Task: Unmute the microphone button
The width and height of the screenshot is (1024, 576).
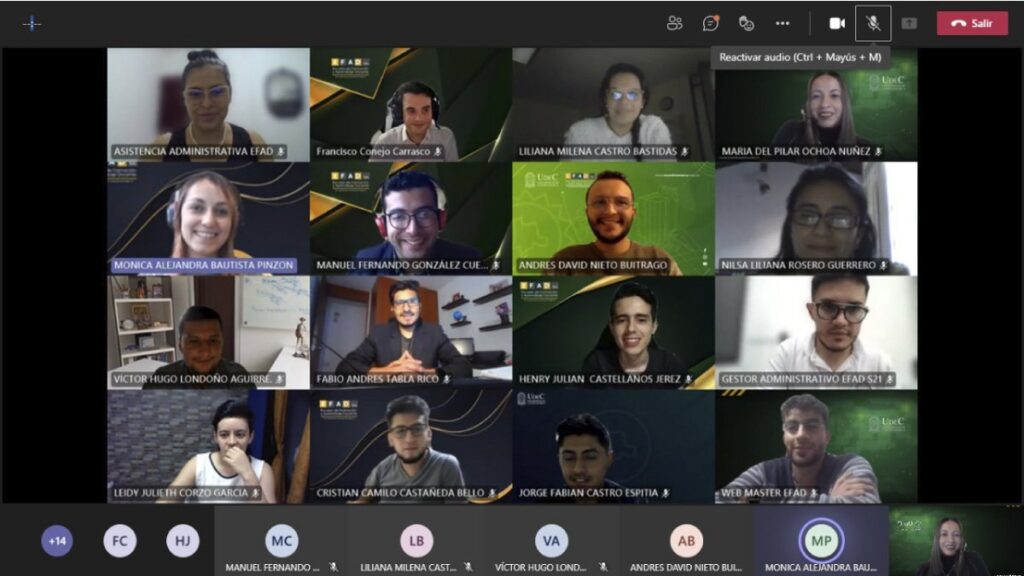Action: (x=873, y=24)
